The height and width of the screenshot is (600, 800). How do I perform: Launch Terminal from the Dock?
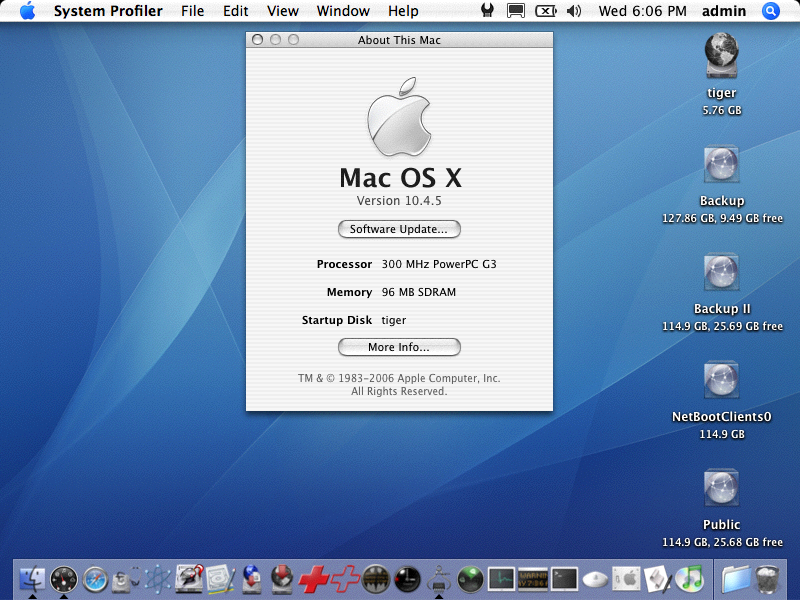click(x=564, y=580)
